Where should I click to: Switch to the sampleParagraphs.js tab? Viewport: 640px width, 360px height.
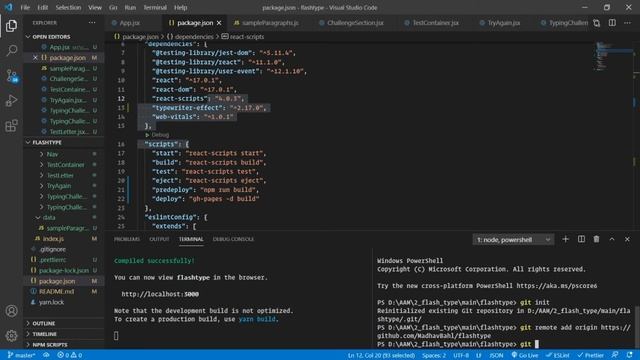click(270, 23)
